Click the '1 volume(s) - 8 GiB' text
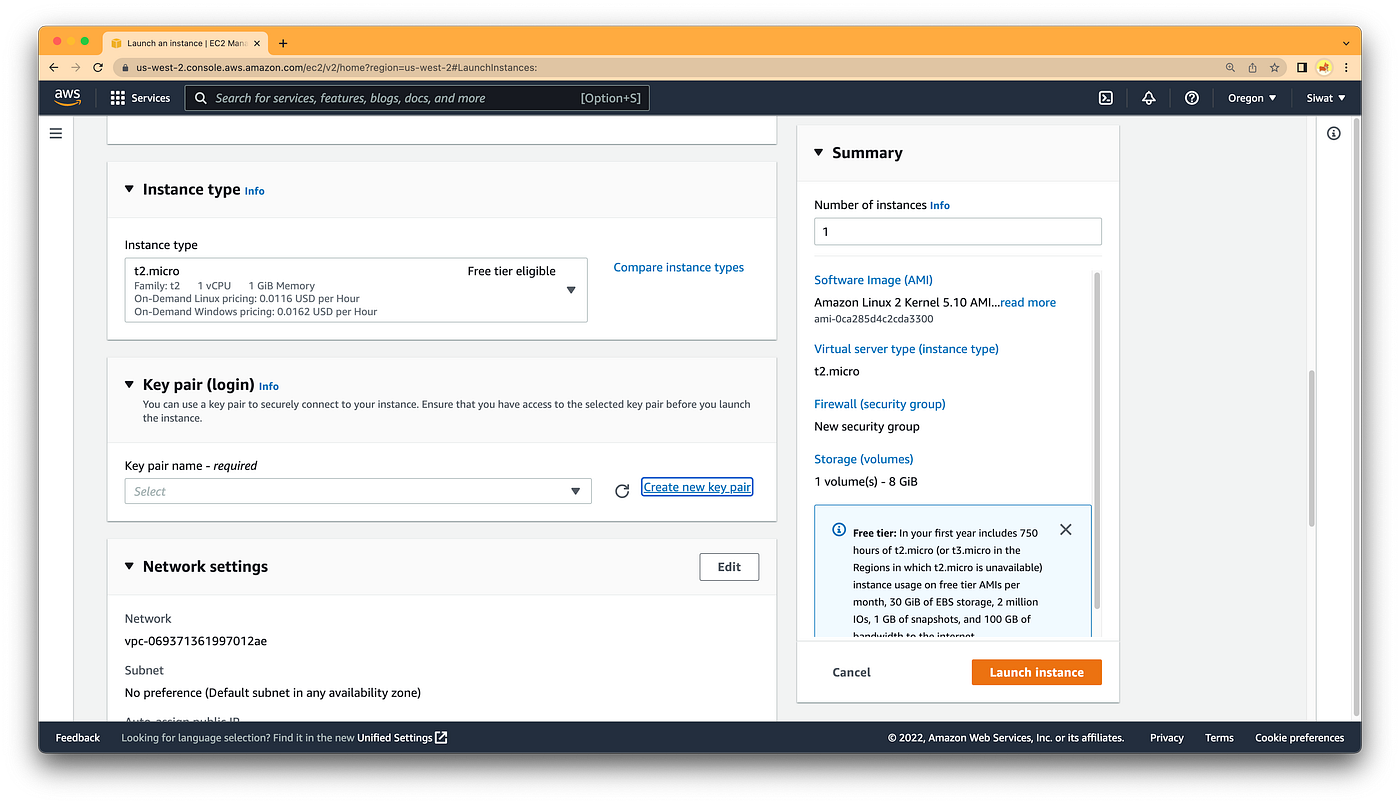The width and height of the screenshot is (1400, 804). tap(866, 481)
